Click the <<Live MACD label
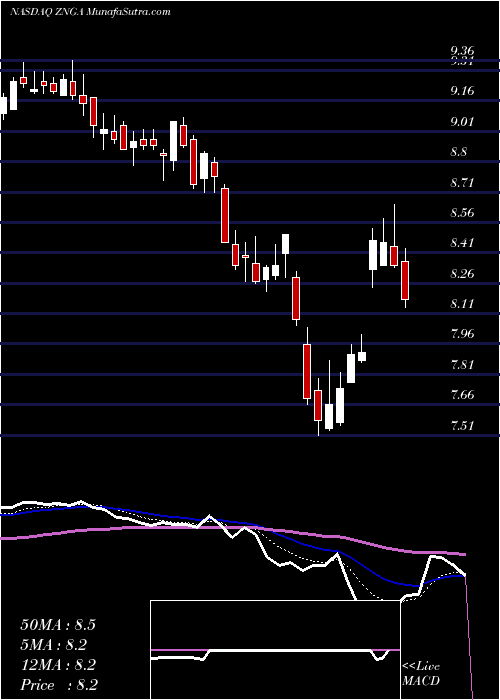This screenshot has height=700, width=500. coord(421,674)
